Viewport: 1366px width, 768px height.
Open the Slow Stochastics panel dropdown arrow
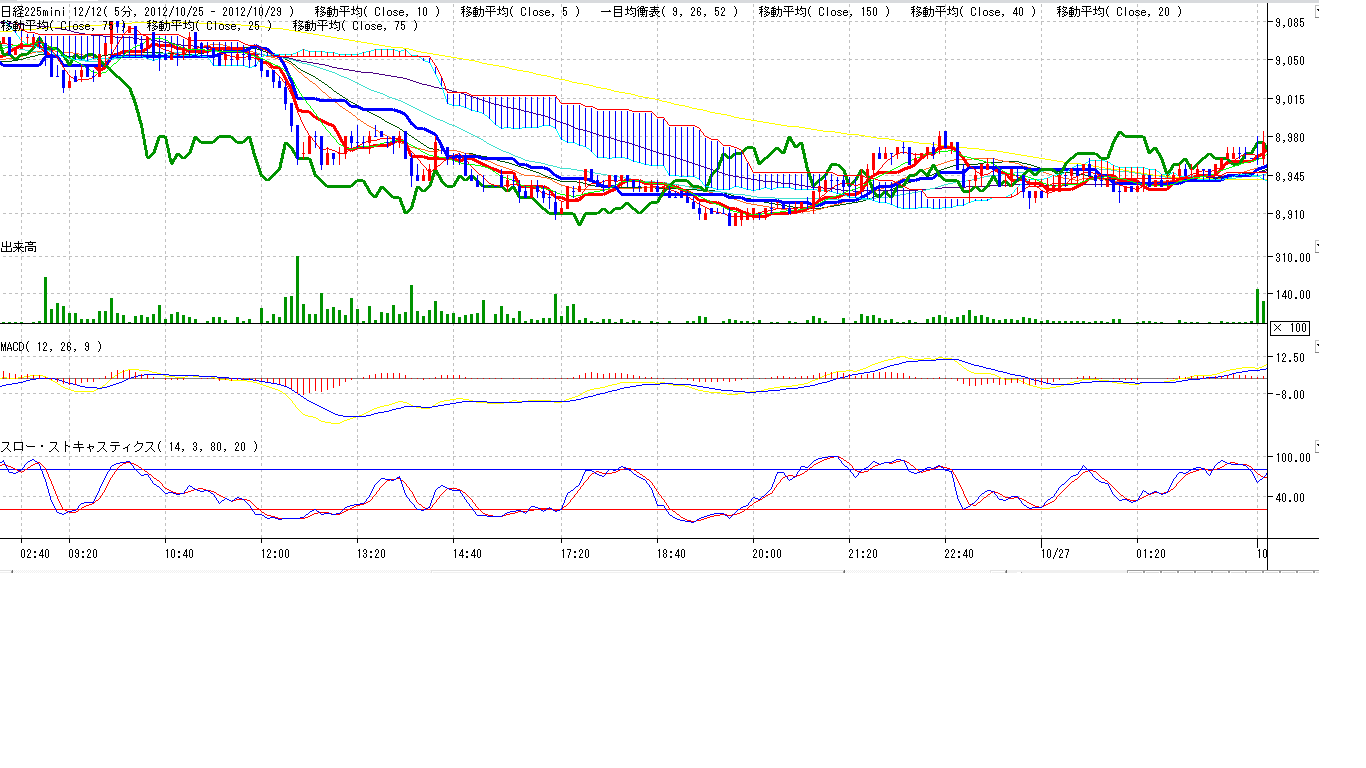tap(1316, 445)
